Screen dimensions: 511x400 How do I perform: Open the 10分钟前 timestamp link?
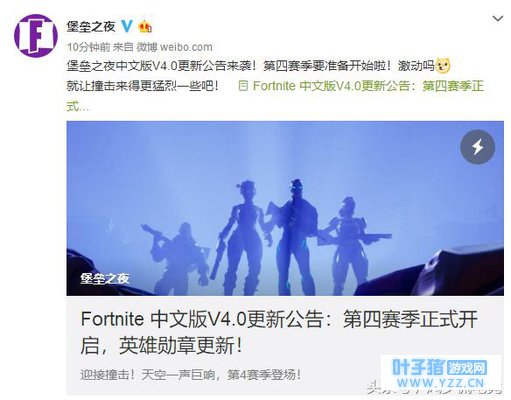(88, 47)
